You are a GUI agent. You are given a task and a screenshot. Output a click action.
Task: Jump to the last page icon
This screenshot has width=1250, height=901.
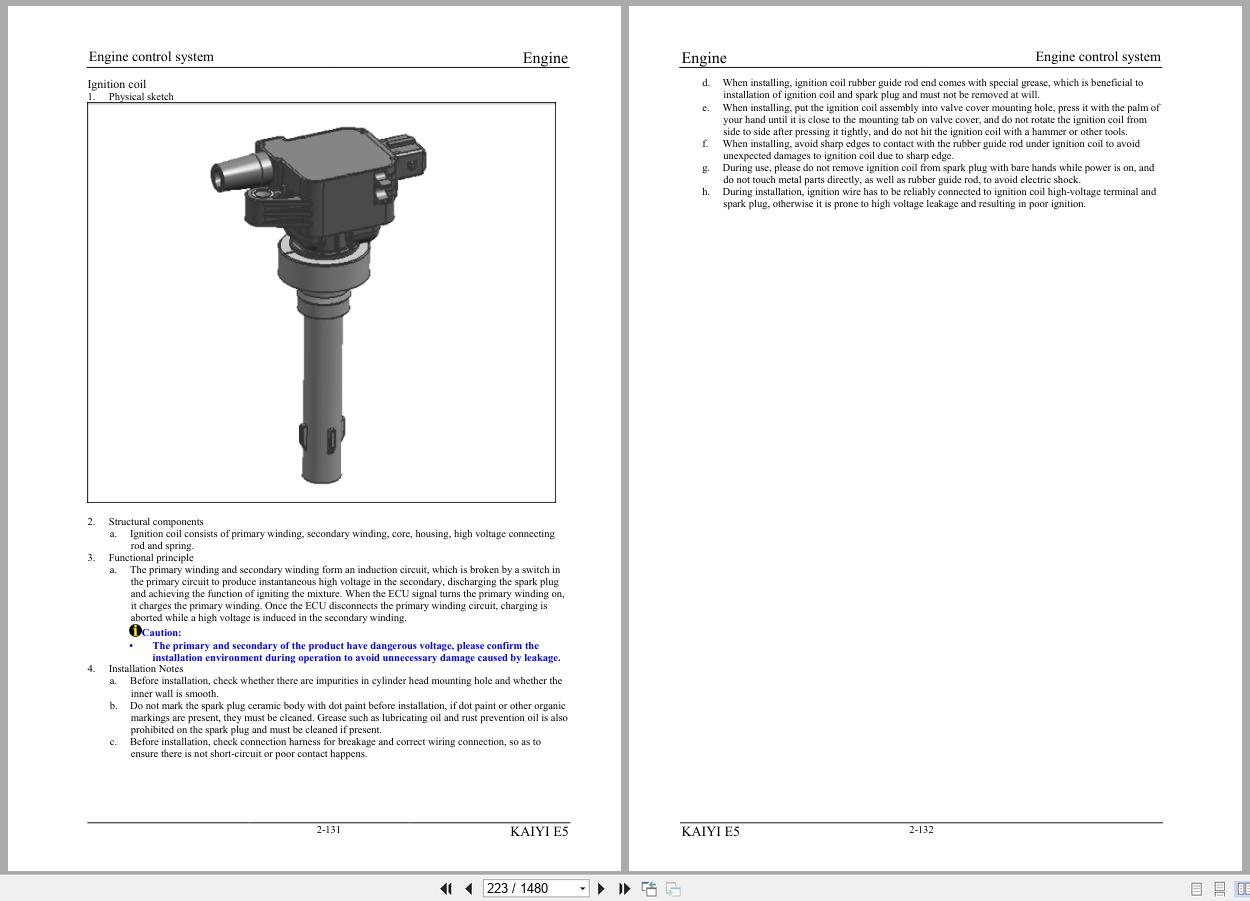tap(624, 888)
